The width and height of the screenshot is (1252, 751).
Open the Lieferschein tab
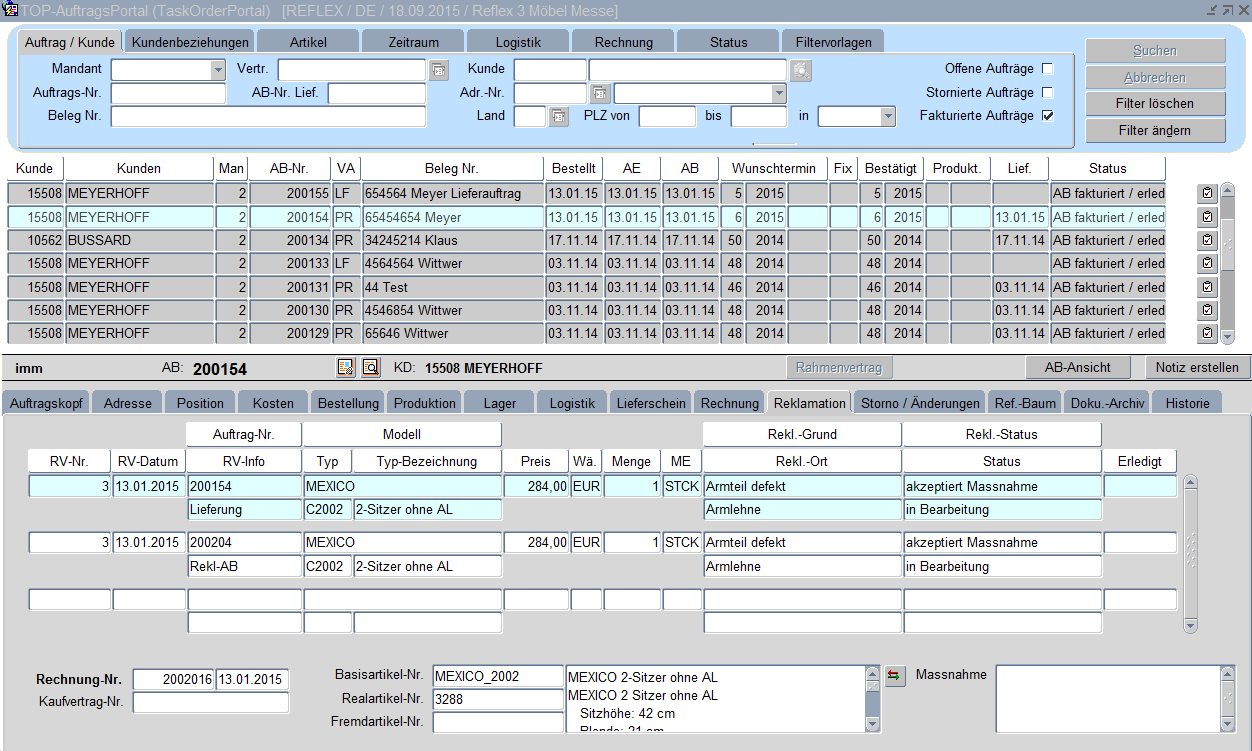click(x=651, y=403)
